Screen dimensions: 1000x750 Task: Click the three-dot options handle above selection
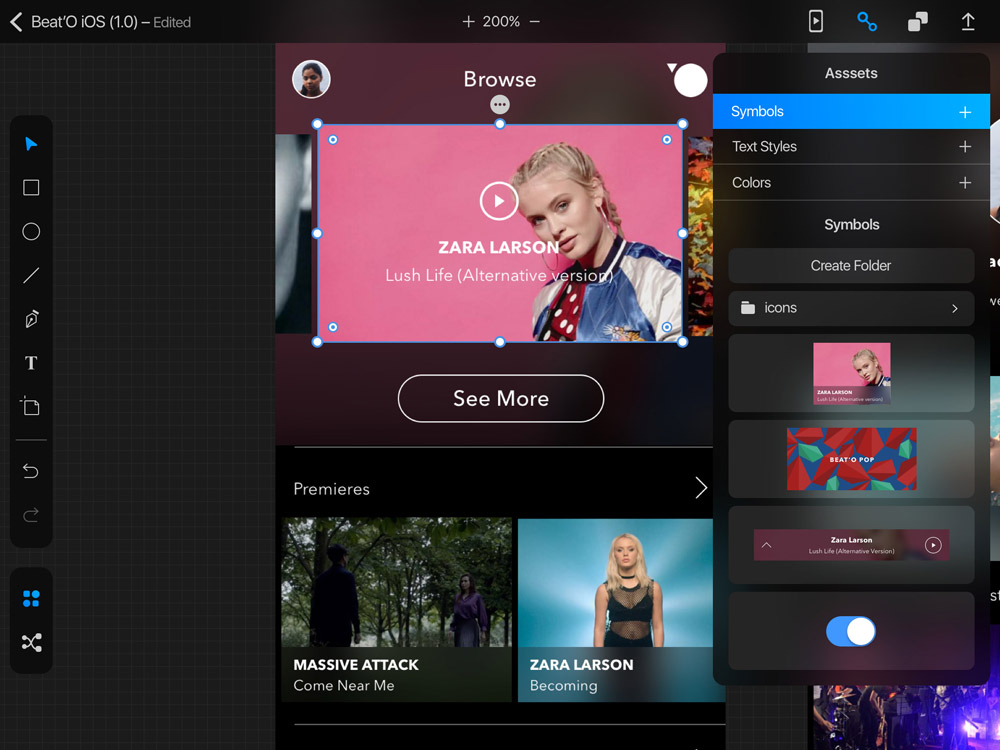tap(500, 104)
